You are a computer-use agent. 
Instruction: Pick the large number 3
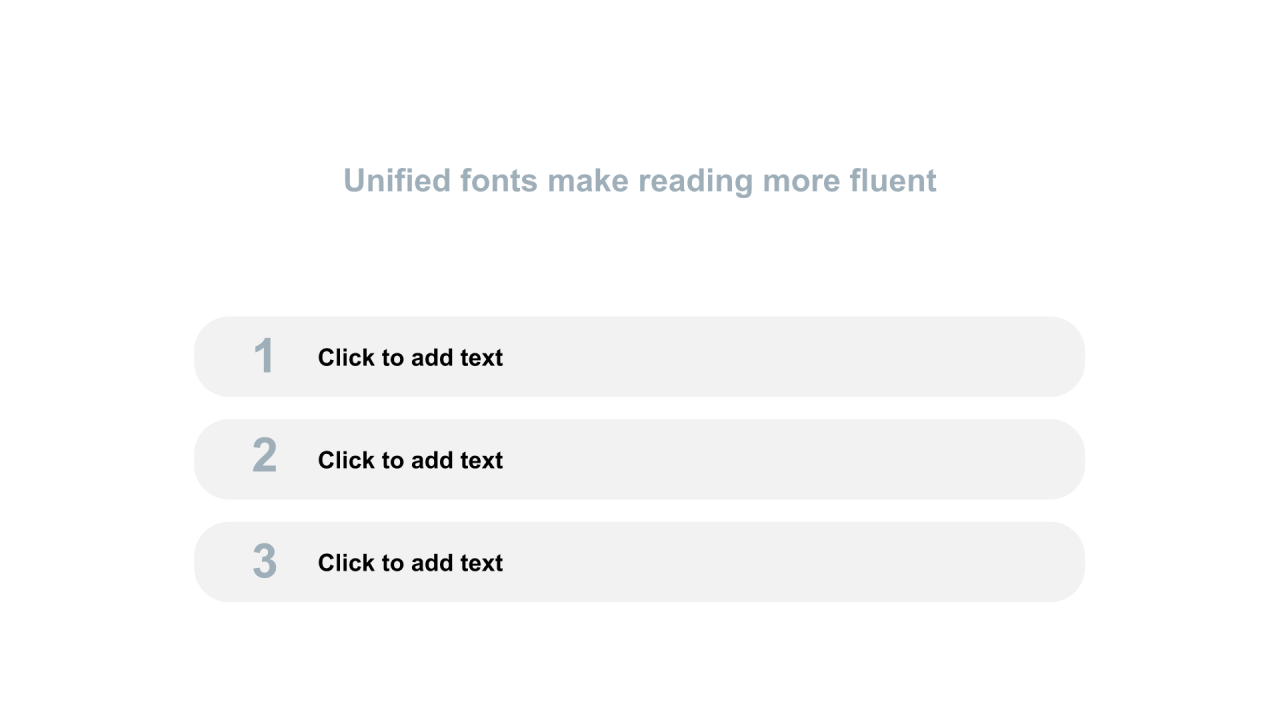pos(264,561)
